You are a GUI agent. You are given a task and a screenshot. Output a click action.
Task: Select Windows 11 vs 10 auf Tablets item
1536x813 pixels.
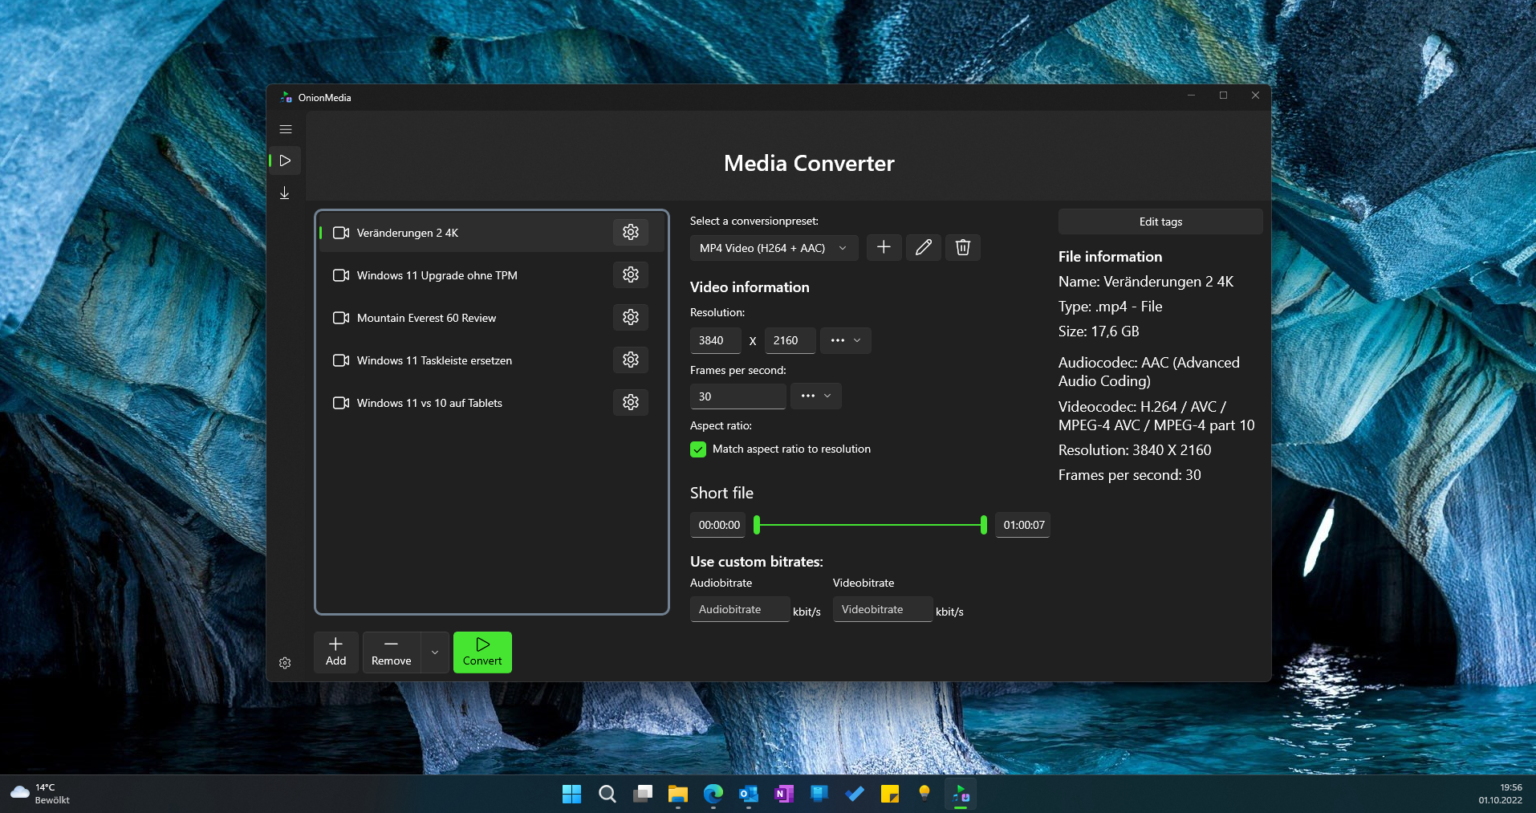click(x=490, y=403)
